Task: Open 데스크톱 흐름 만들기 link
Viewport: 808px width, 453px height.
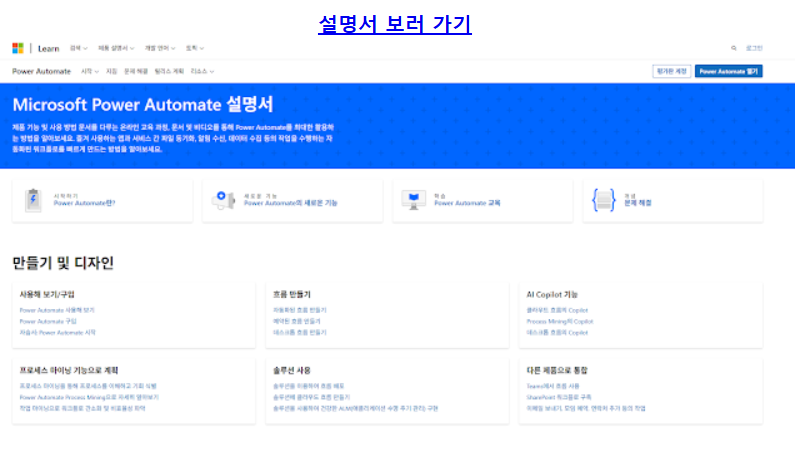Action: pos(299,332)
